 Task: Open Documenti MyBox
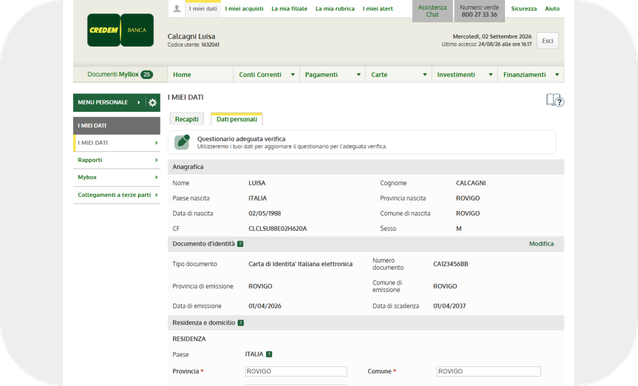(x=120, y=74)
